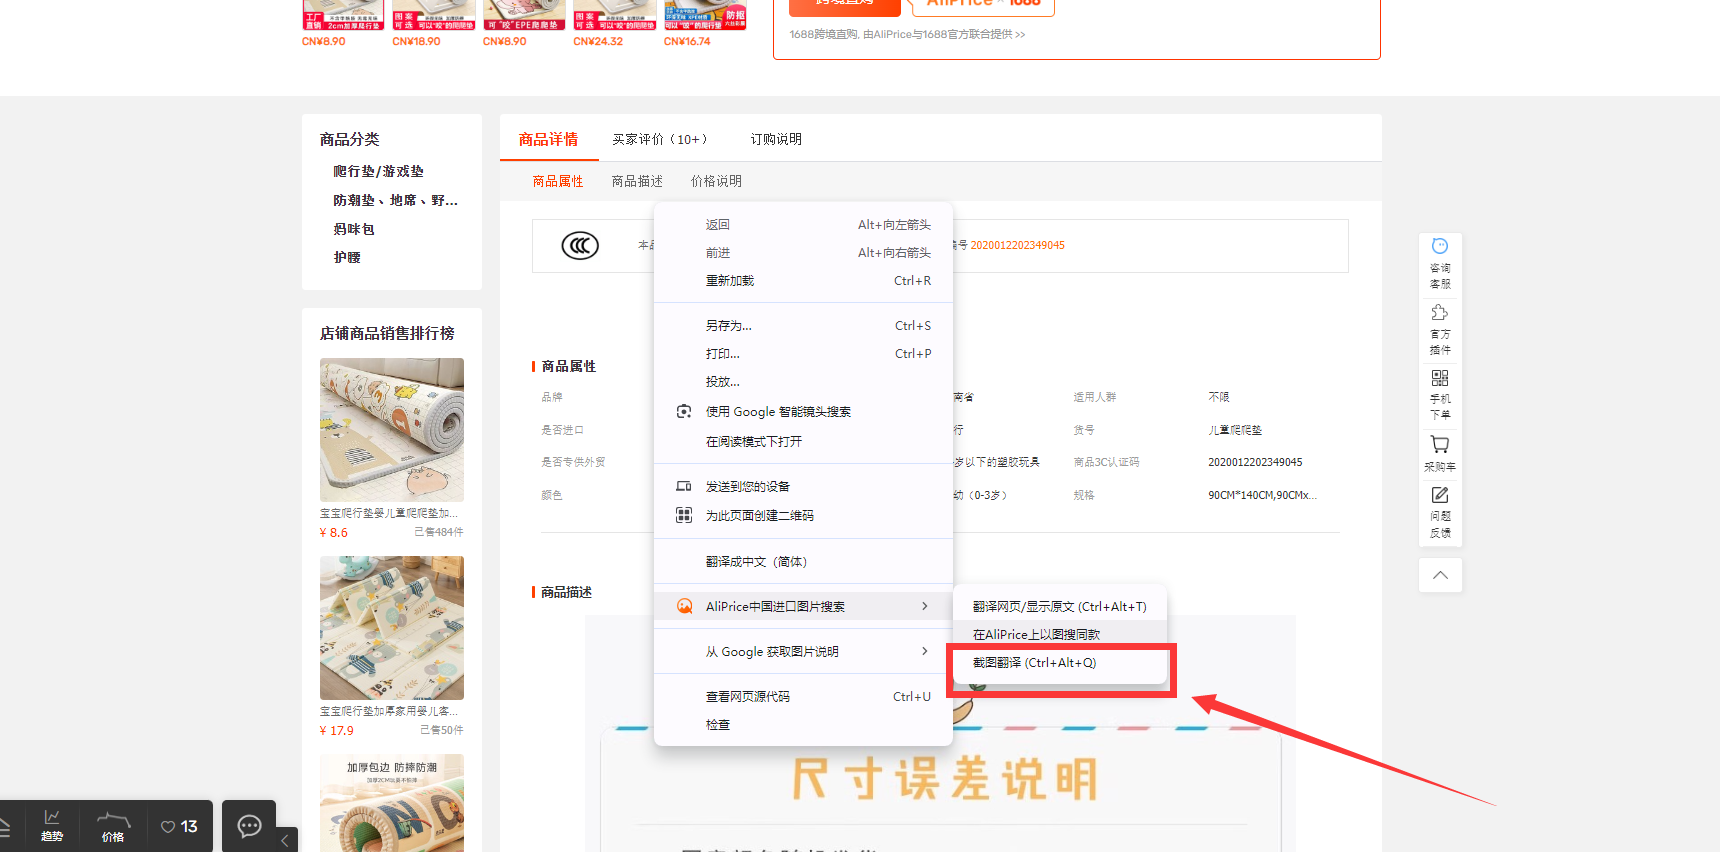The image size is (1720, 852).
Task: Jump to the 价格说明 sub-tab
Action: (716, 181)
